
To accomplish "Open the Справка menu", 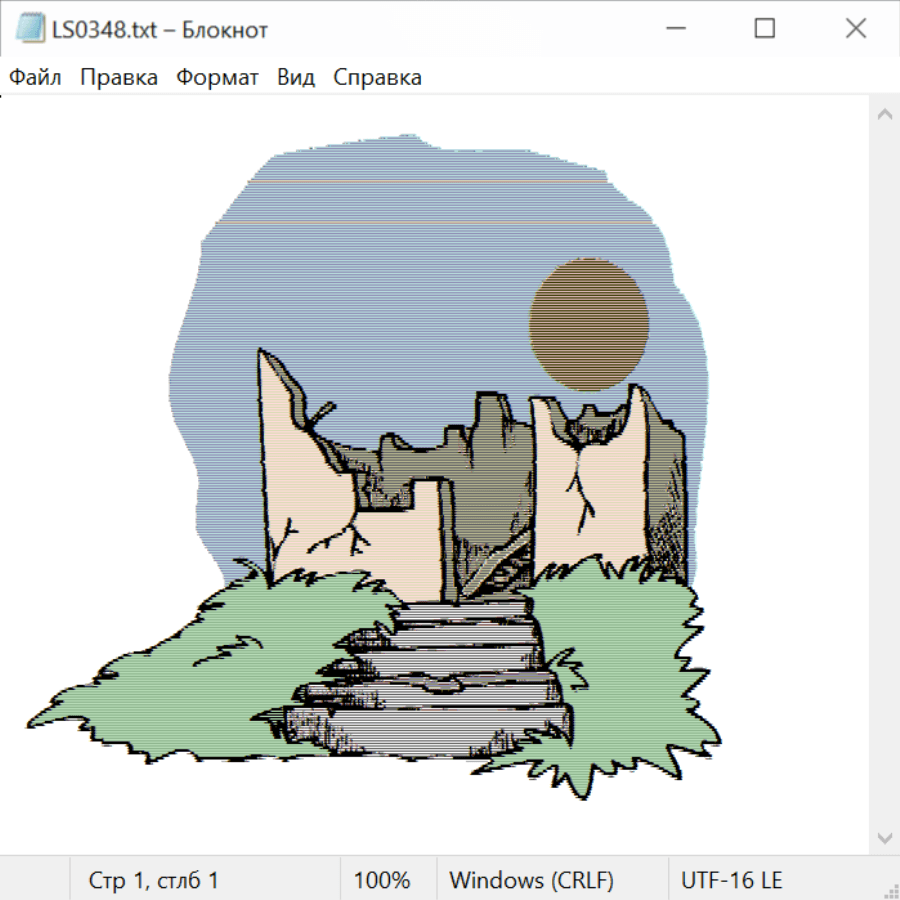I will point(377,77).
